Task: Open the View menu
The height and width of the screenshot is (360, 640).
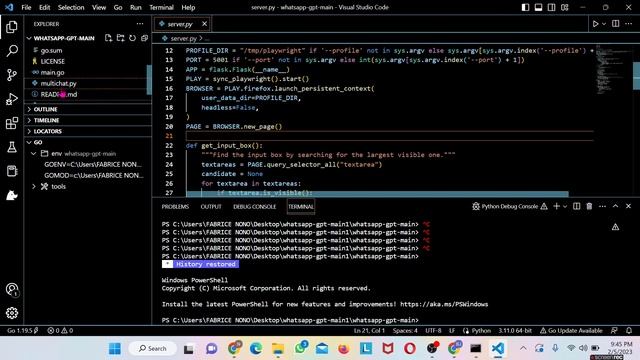Action: (x=99, y=7)
